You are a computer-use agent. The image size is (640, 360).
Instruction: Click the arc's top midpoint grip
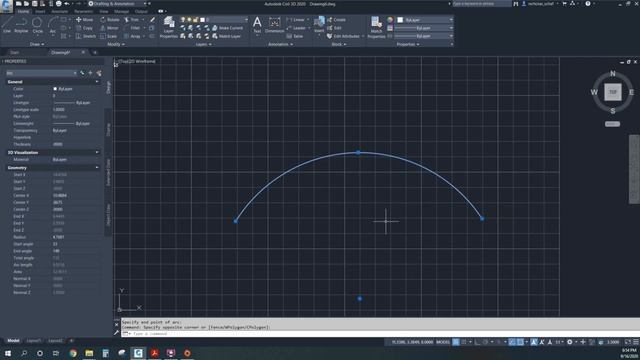tap(358, 152)
